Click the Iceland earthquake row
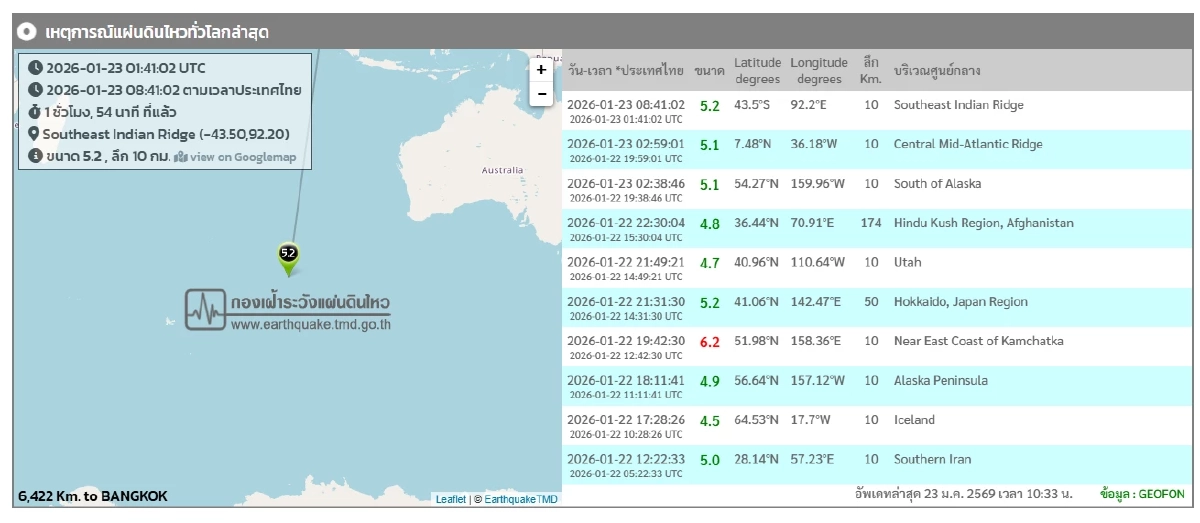The width and height of the screenshot is (1200, 523). [914, 420]
